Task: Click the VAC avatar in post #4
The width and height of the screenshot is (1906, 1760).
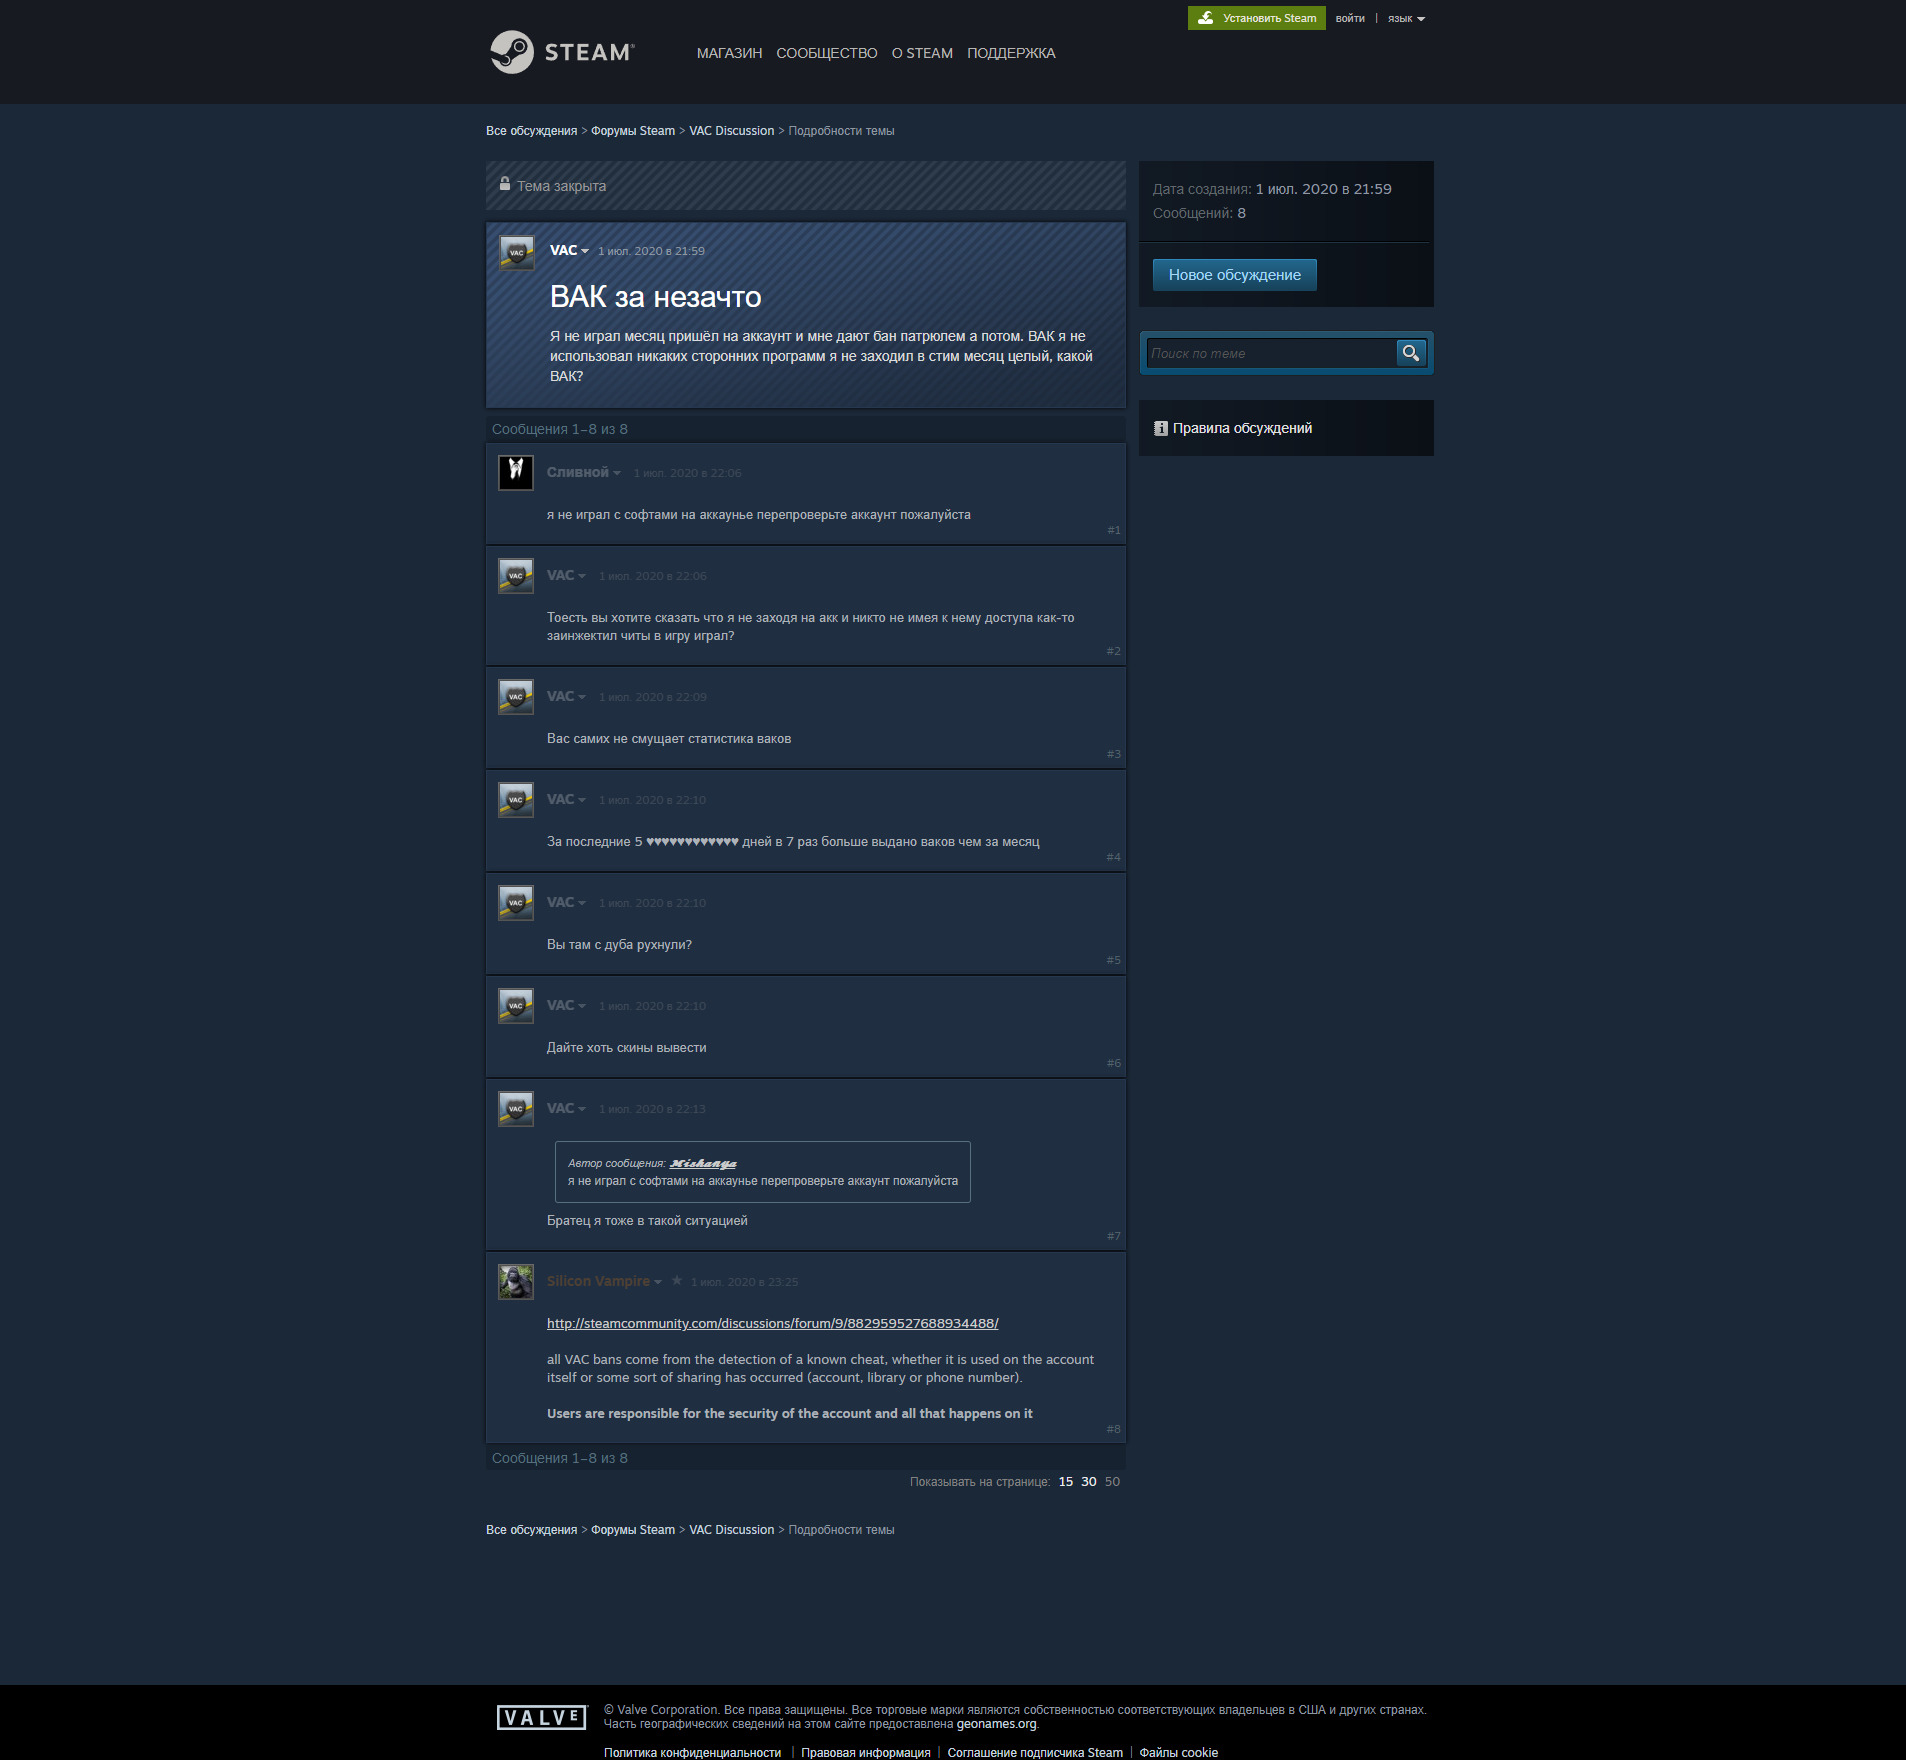Action: (x=516, y=799)
